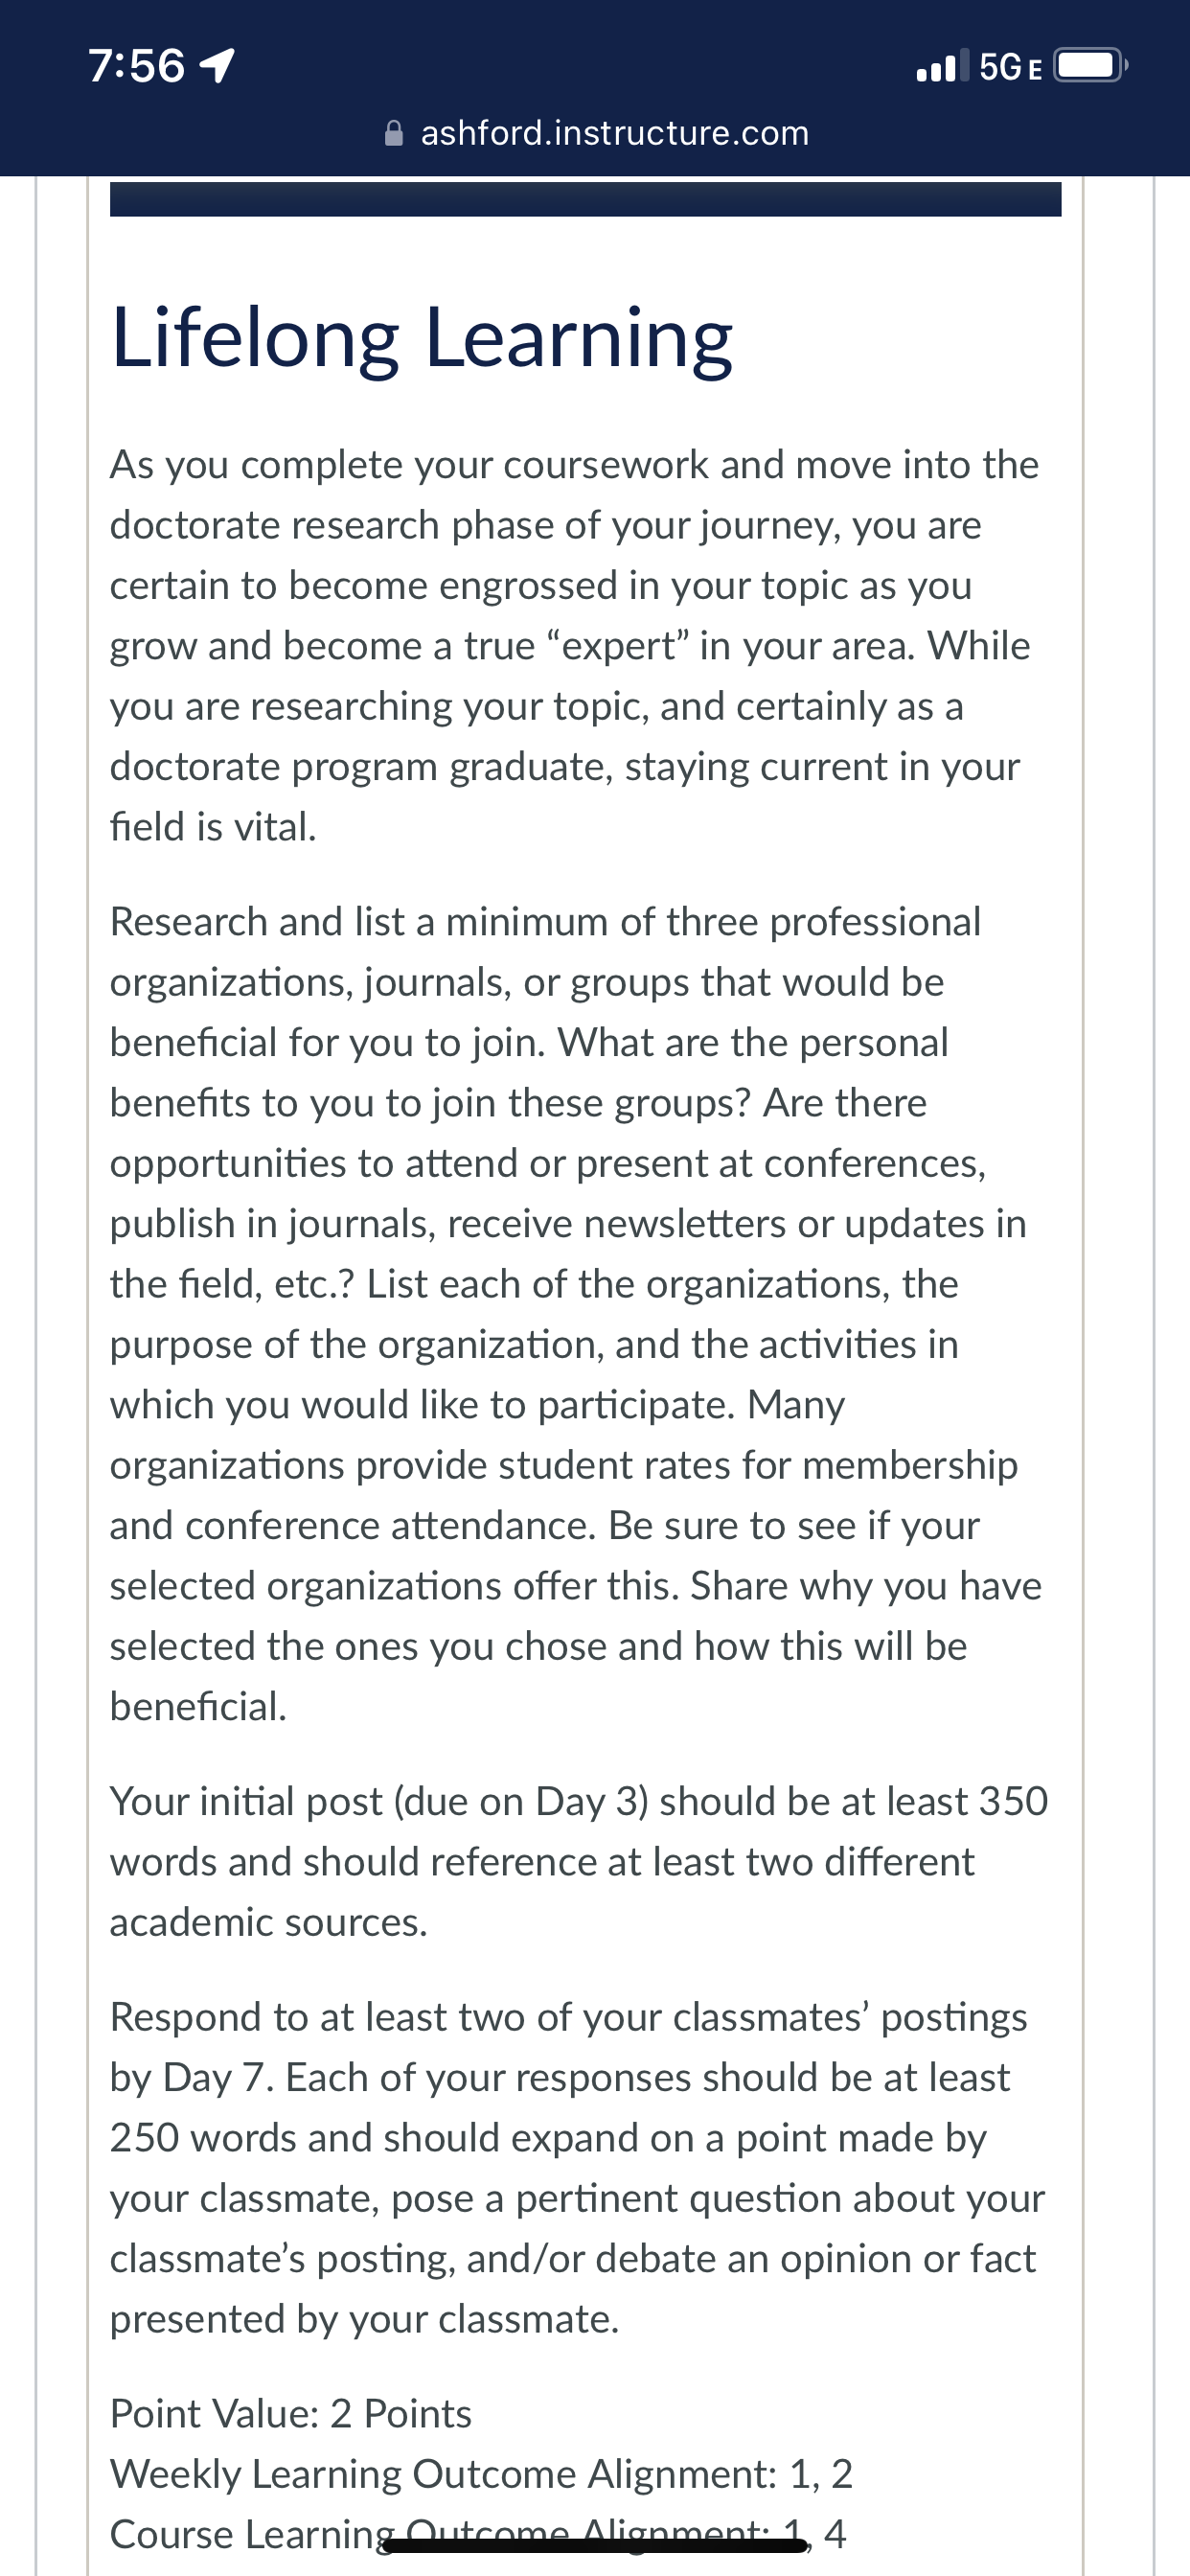The width and height of the screenshot is (1190, 2576).
Task: Tap the lock icon beside the URL
Action: [x=394, y=133]
